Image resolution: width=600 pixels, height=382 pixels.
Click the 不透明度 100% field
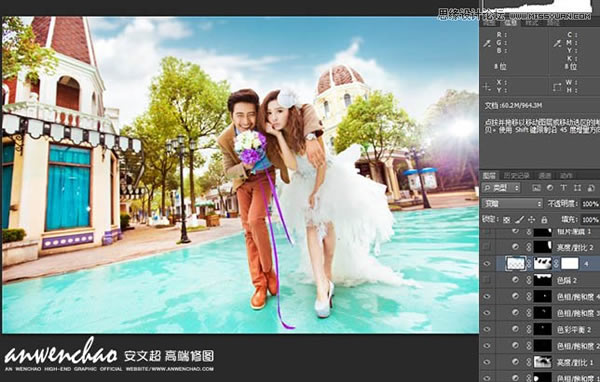click(x=590, y=204)
